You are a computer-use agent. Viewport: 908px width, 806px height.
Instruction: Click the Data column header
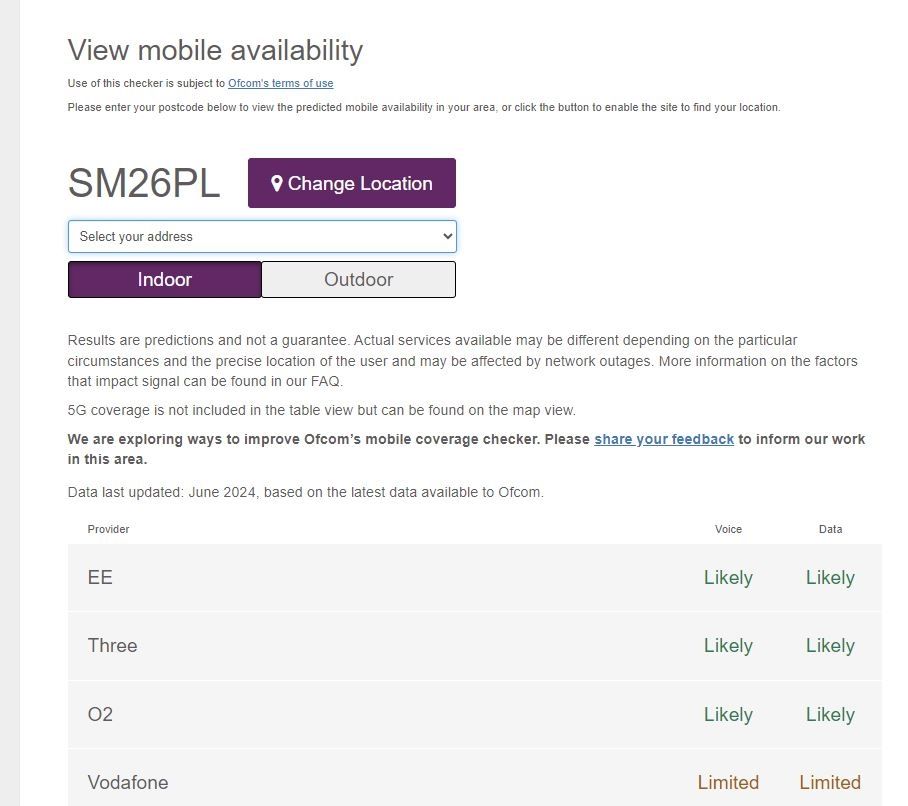[x=830, y=529]
